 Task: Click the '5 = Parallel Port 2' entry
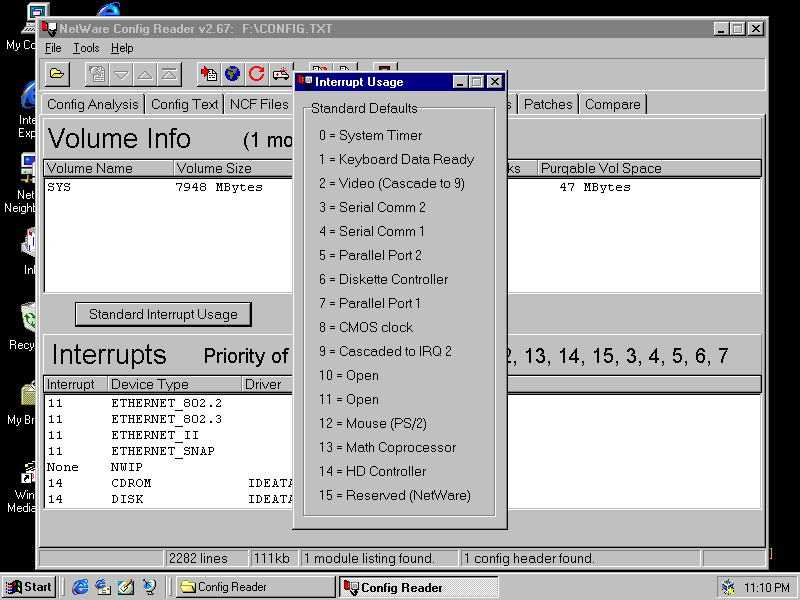pos(370,256)
